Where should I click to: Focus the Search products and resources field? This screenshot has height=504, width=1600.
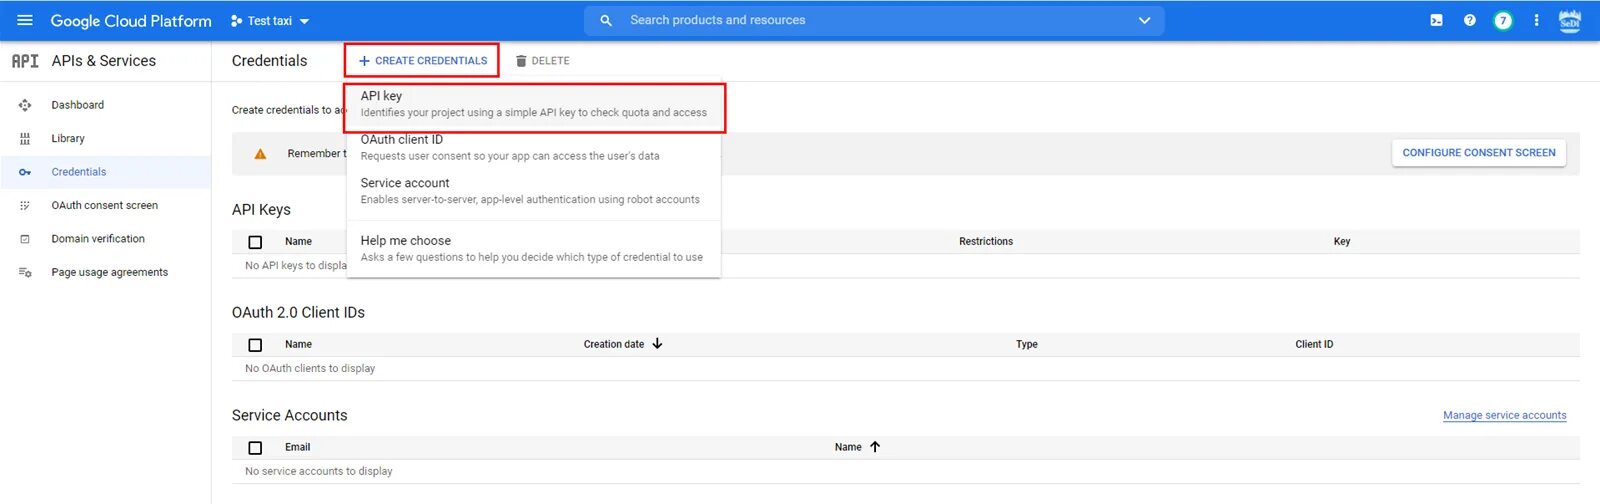[x=875, y=20]
